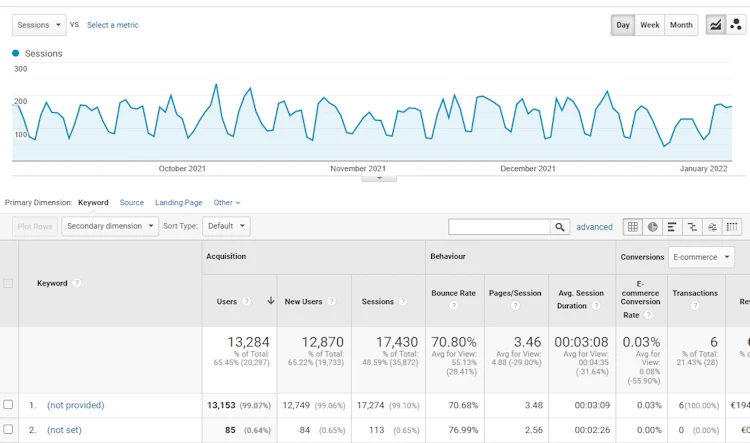Viewport: 750px width, 443px height.
Task: Tick checkbox for (not set) row
Action: pyautogui.click(x=8, y=429)
